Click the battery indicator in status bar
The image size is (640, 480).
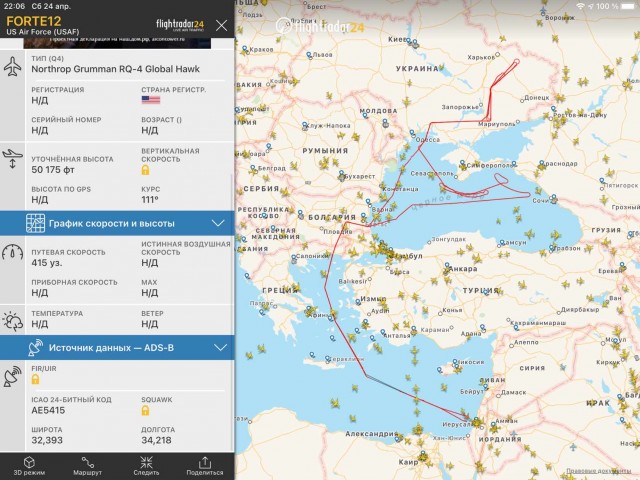(629, 7)
